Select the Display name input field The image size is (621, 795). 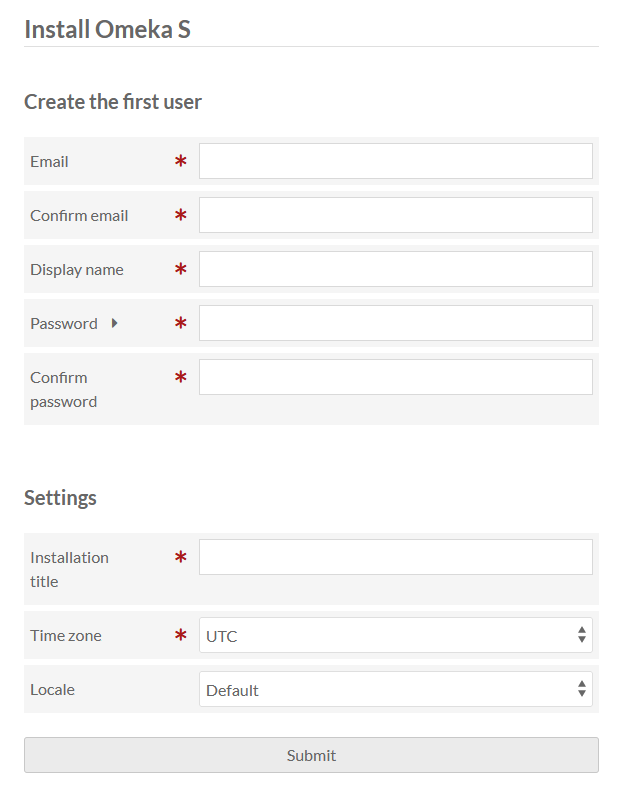395,269
